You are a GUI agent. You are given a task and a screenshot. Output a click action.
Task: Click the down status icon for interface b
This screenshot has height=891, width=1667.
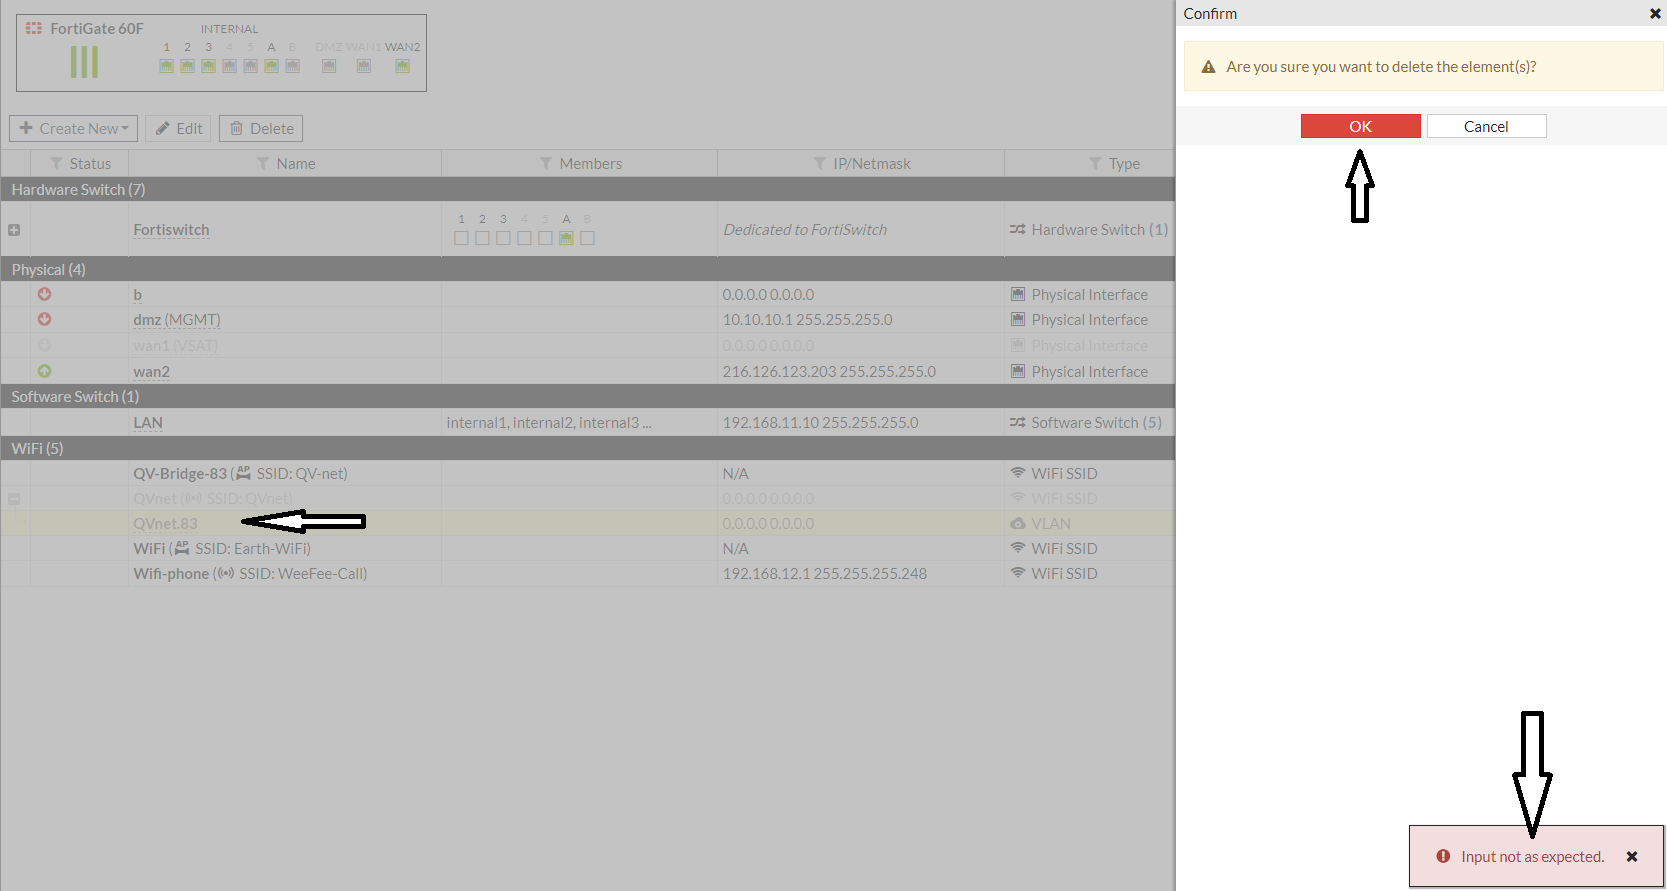pyautogui.click(x=44, y=294)
